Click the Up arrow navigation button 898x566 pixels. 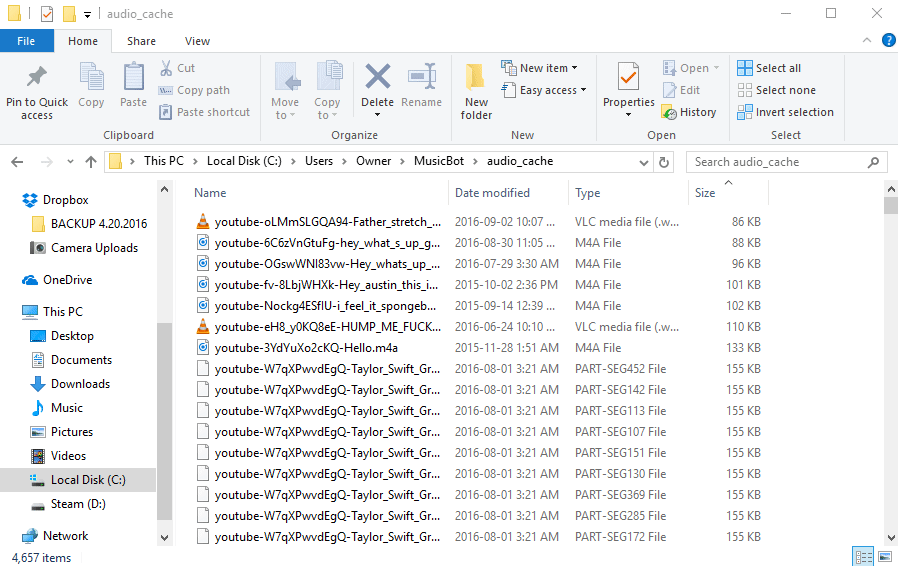91,161
